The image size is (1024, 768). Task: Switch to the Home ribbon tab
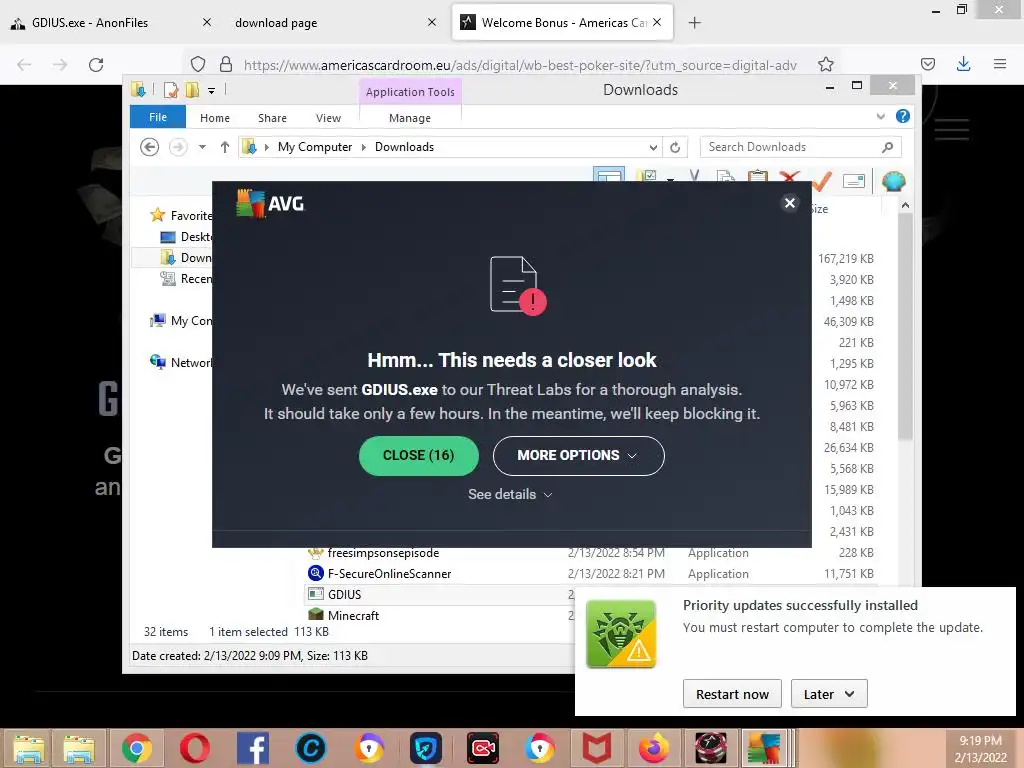point(215,118)
